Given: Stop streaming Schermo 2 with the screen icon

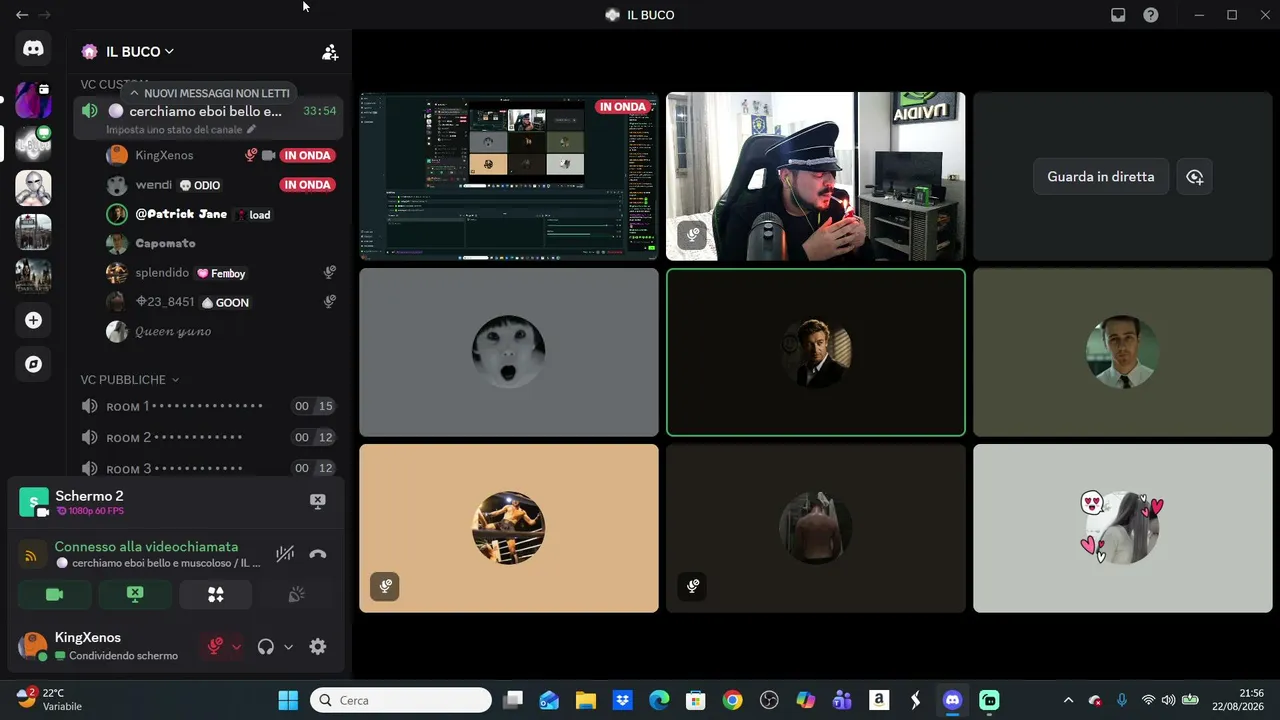Looking at the screenshot, I should [x=318, y=502].
